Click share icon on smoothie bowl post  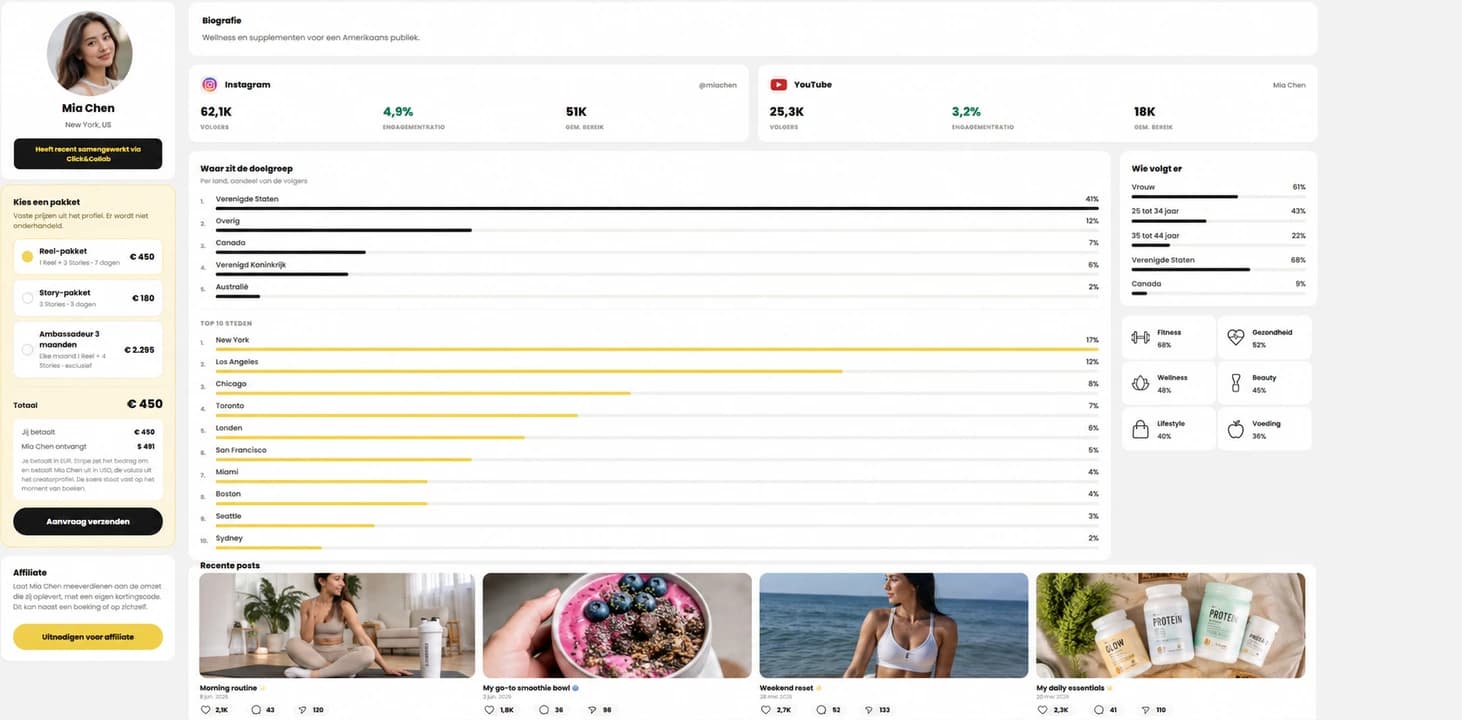[592, 710]
